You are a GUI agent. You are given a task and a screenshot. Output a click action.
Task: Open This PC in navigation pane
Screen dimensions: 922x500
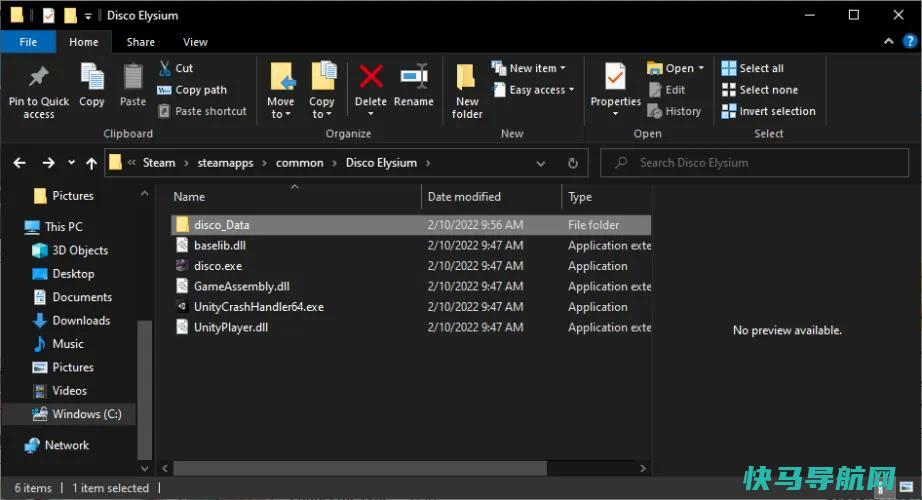coord(54,226)
